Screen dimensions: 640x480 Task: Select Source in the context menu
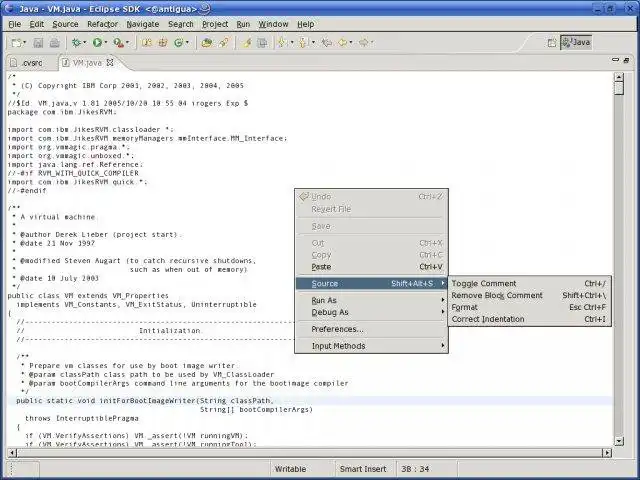tap(371, 283)
